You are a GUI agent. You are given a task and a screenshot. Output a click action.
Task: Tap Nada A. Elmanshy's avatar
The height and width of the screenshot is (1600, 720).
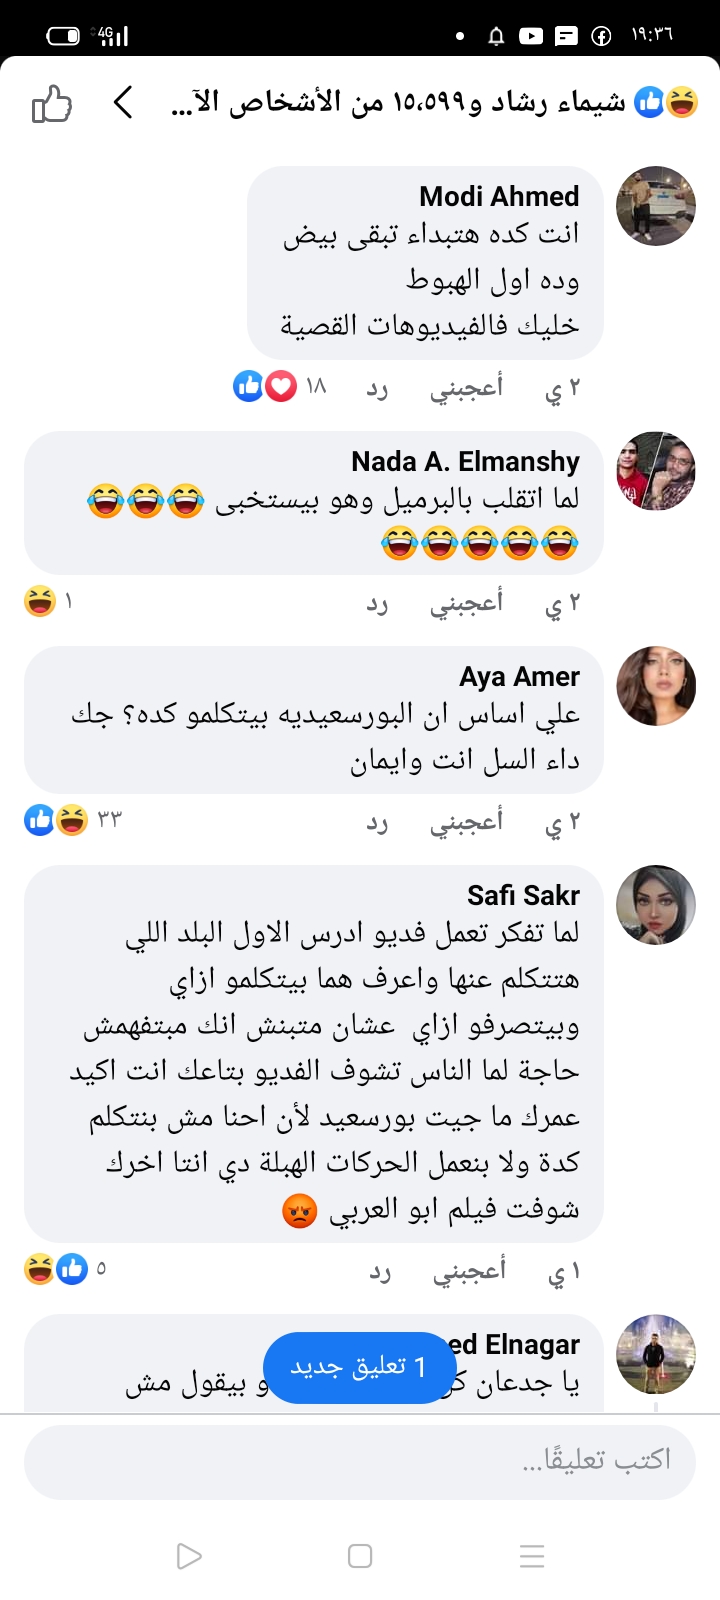click(x=656, y=471)
